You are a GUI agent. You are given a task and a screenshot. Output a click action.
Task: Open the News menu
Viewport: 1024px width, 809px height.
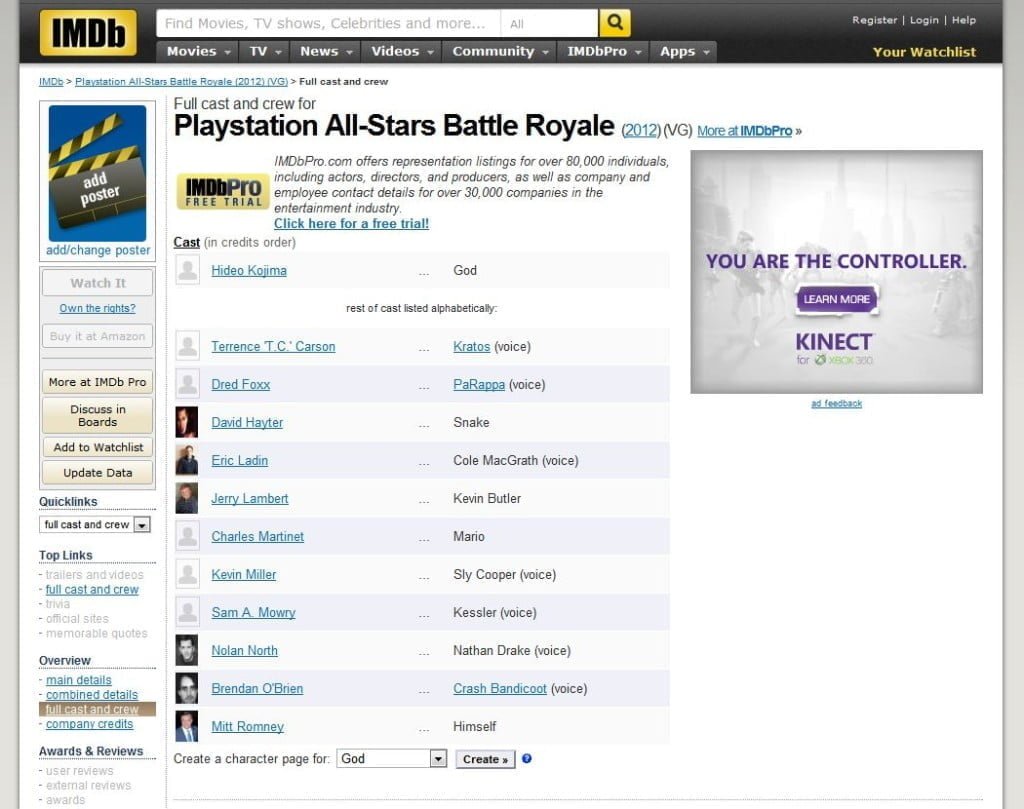pos(326,52)
